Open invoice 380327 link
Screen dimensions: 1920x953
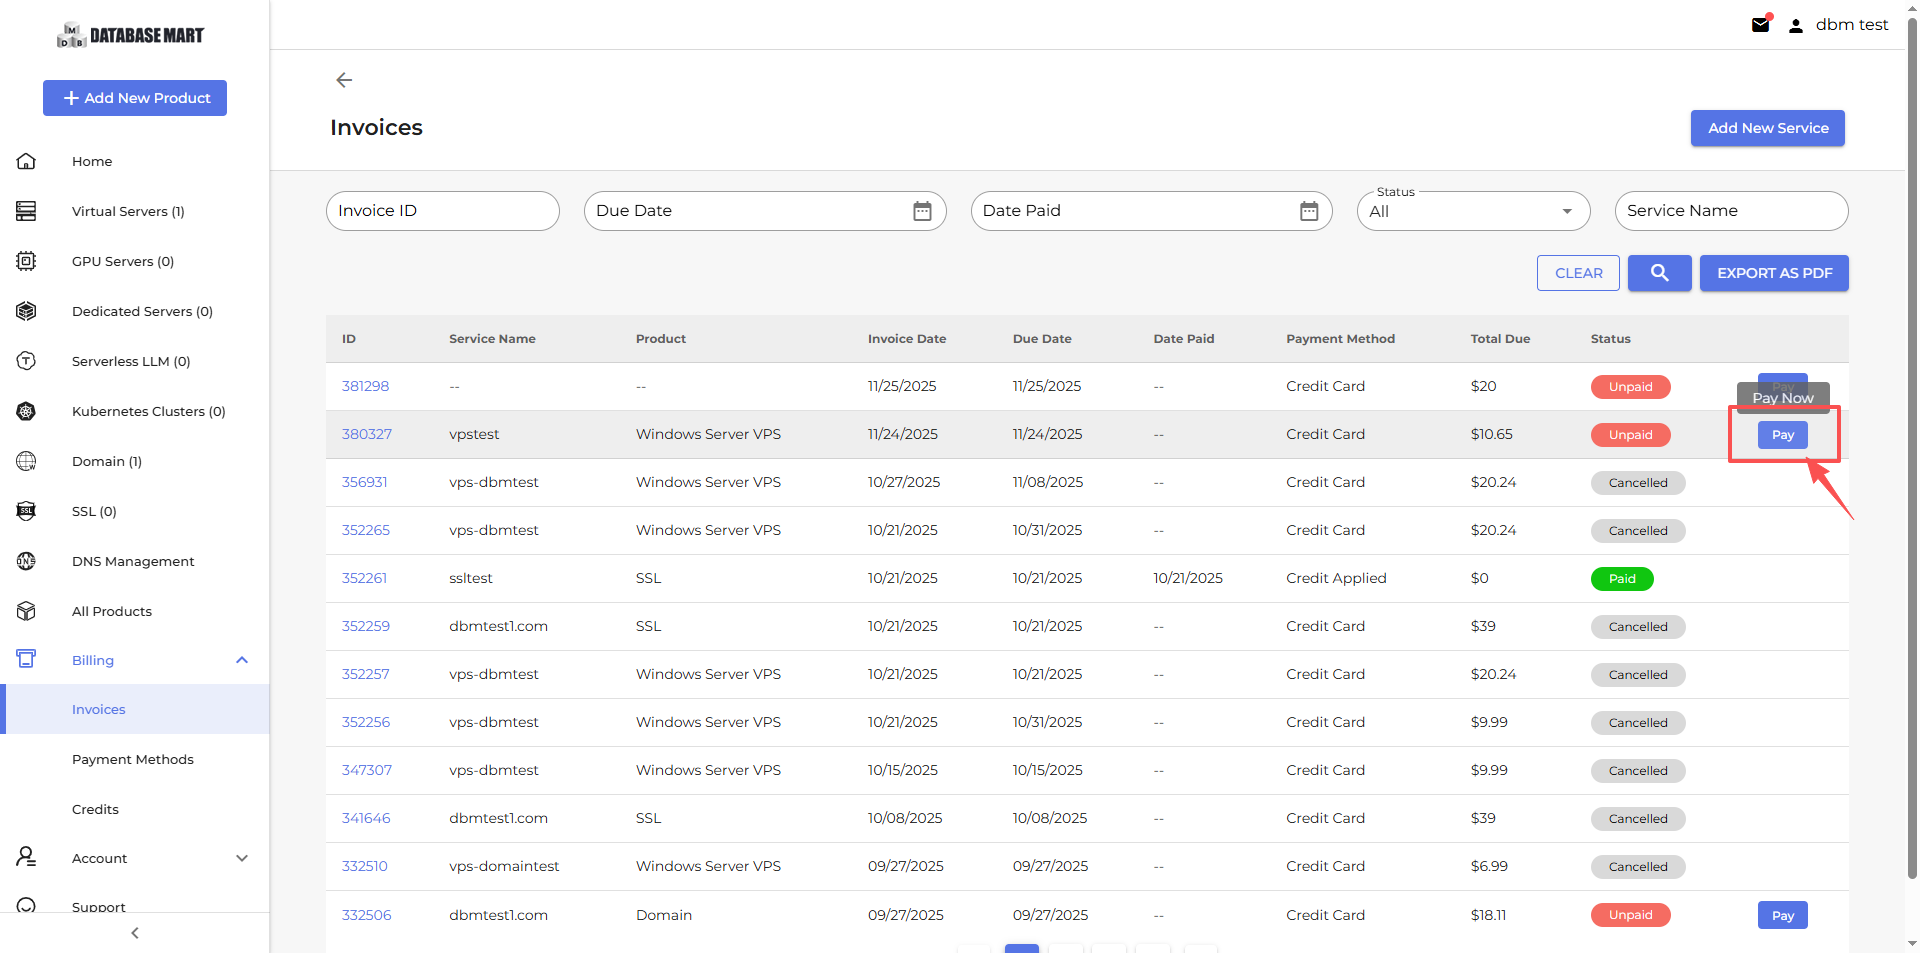tap(367, 434)
